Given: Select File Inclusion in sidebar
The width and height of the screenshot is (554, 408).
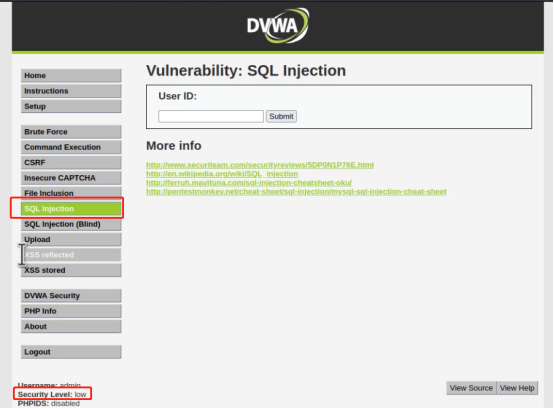Looking at the screenshot, I should click(71, 193).
